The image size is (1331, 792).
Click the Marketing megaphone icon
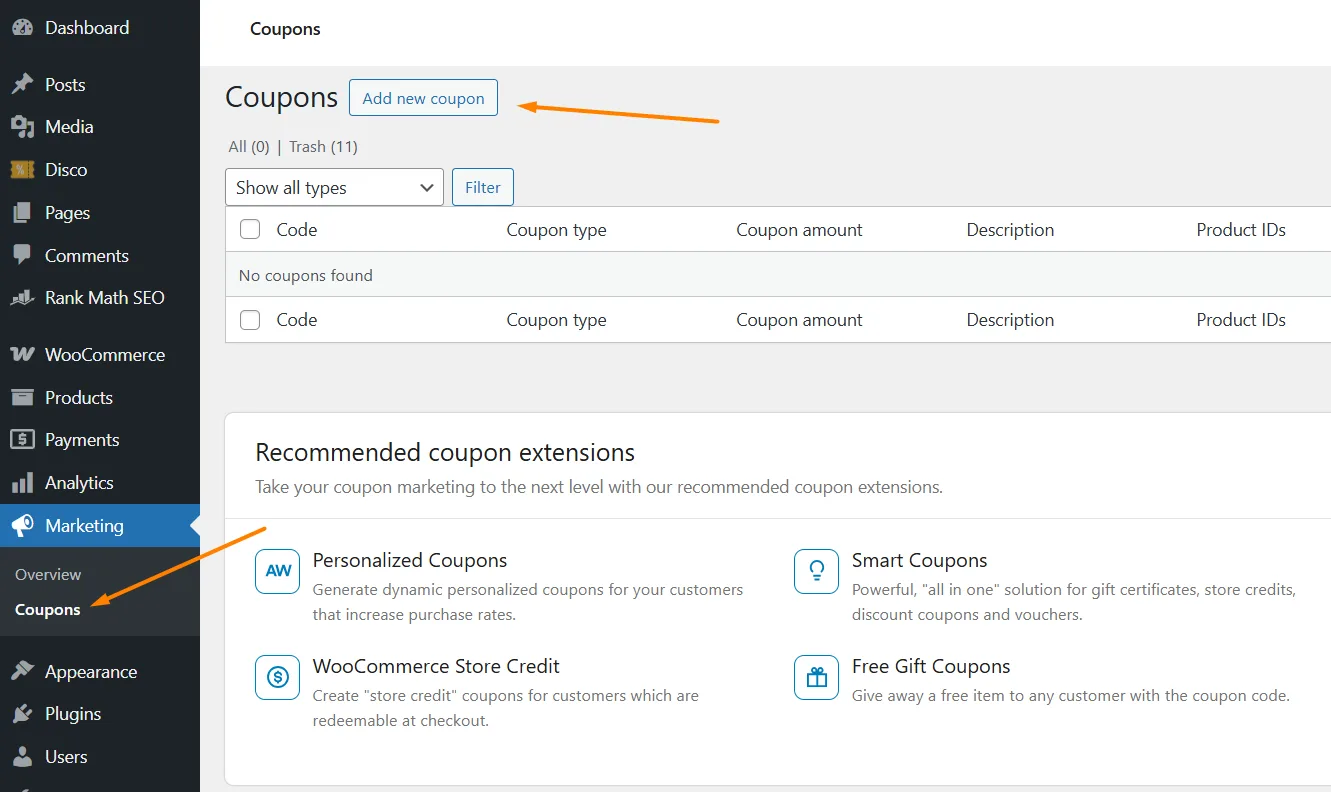tap(22, 526)
